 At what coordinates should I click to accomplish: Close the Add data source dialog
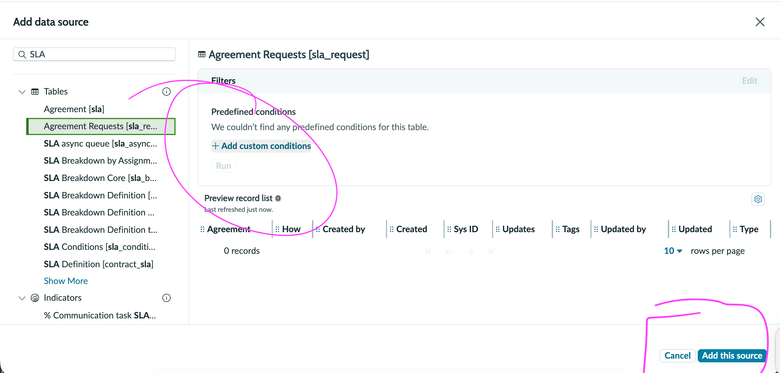point(760,22)
